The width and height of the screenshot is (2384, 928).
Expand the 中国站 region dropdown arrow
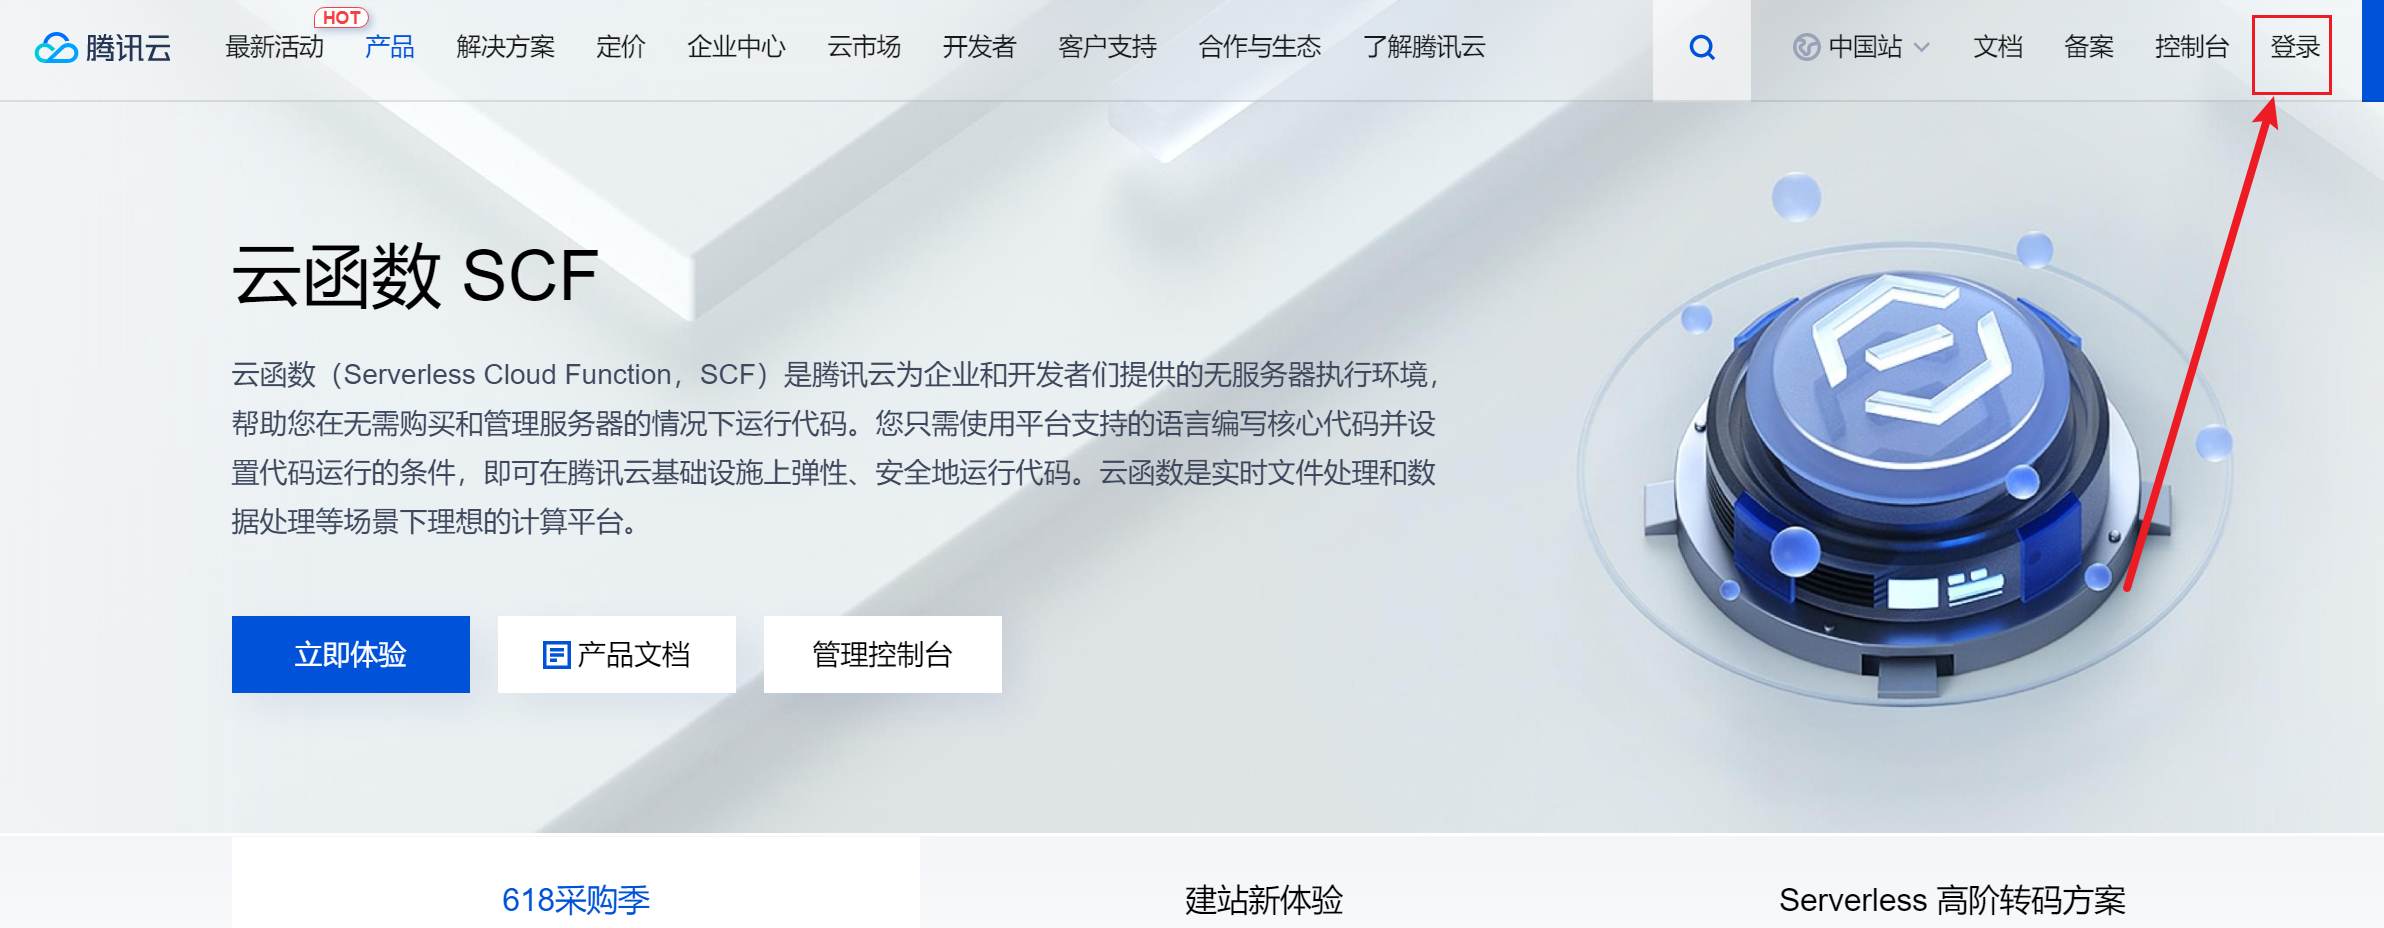(1922, 47)
